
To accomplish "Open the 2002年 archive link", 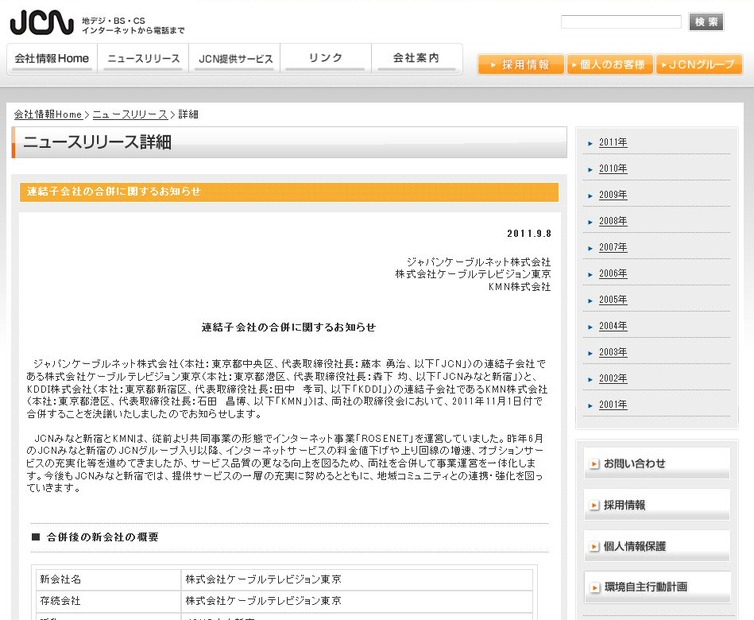I will (613, 378).
